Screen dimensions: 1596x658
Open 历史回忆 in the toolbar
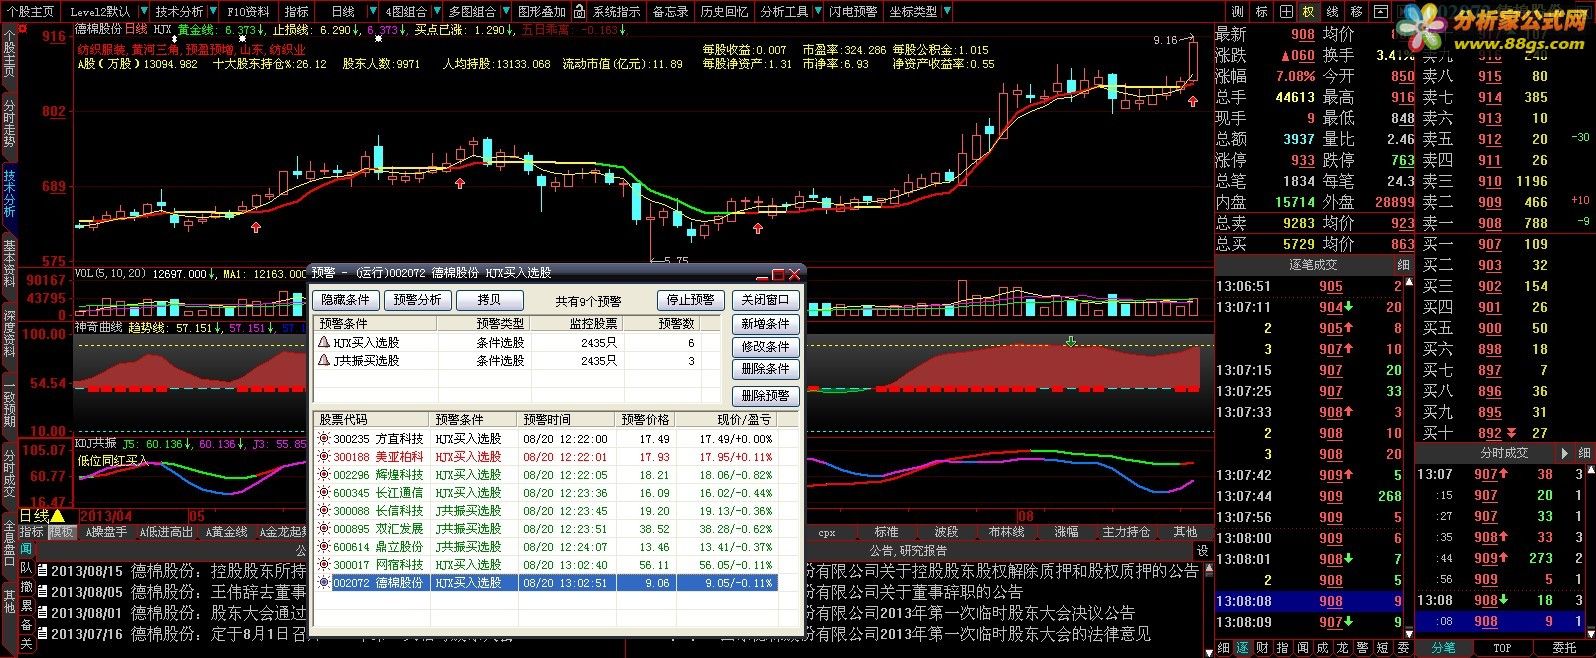coord(724,11)
